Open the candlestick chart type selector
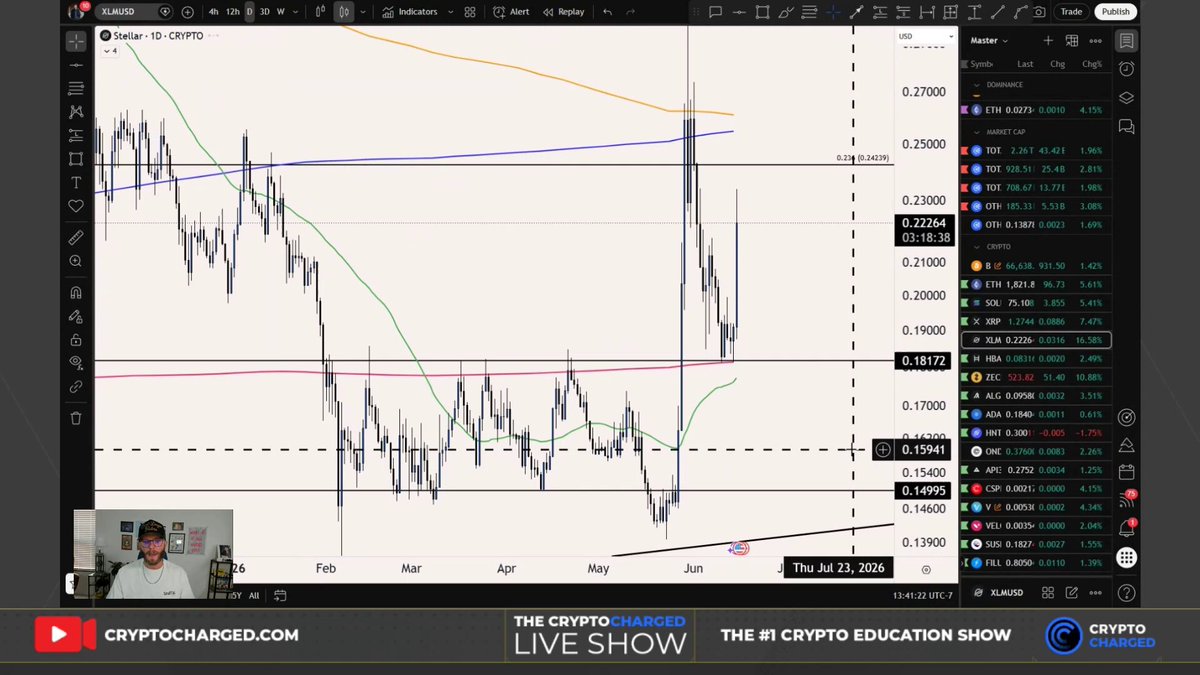 tap(343, 12)
